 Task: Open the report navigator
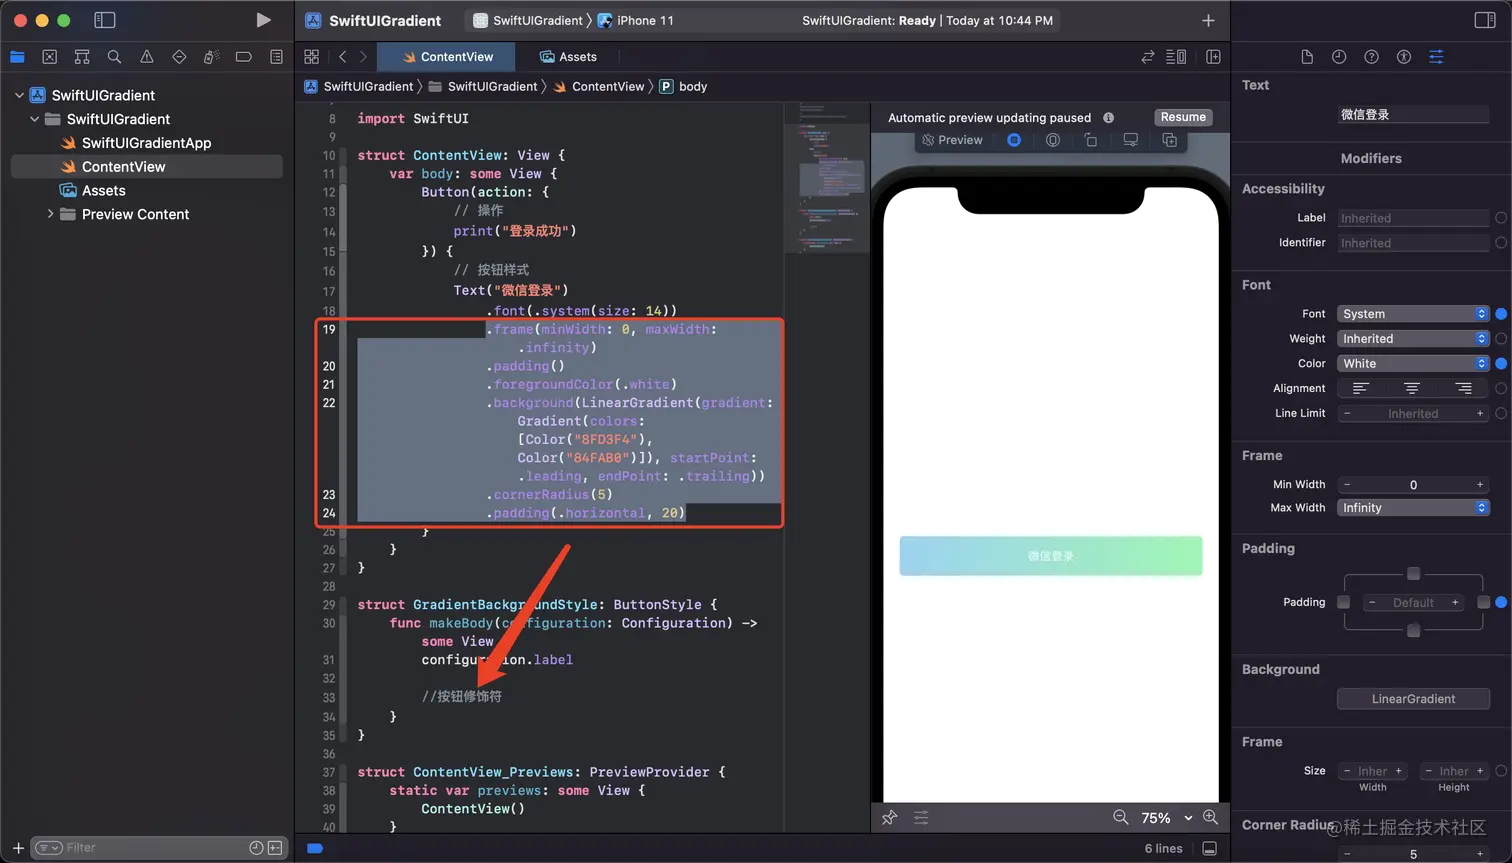click(276, 57)
